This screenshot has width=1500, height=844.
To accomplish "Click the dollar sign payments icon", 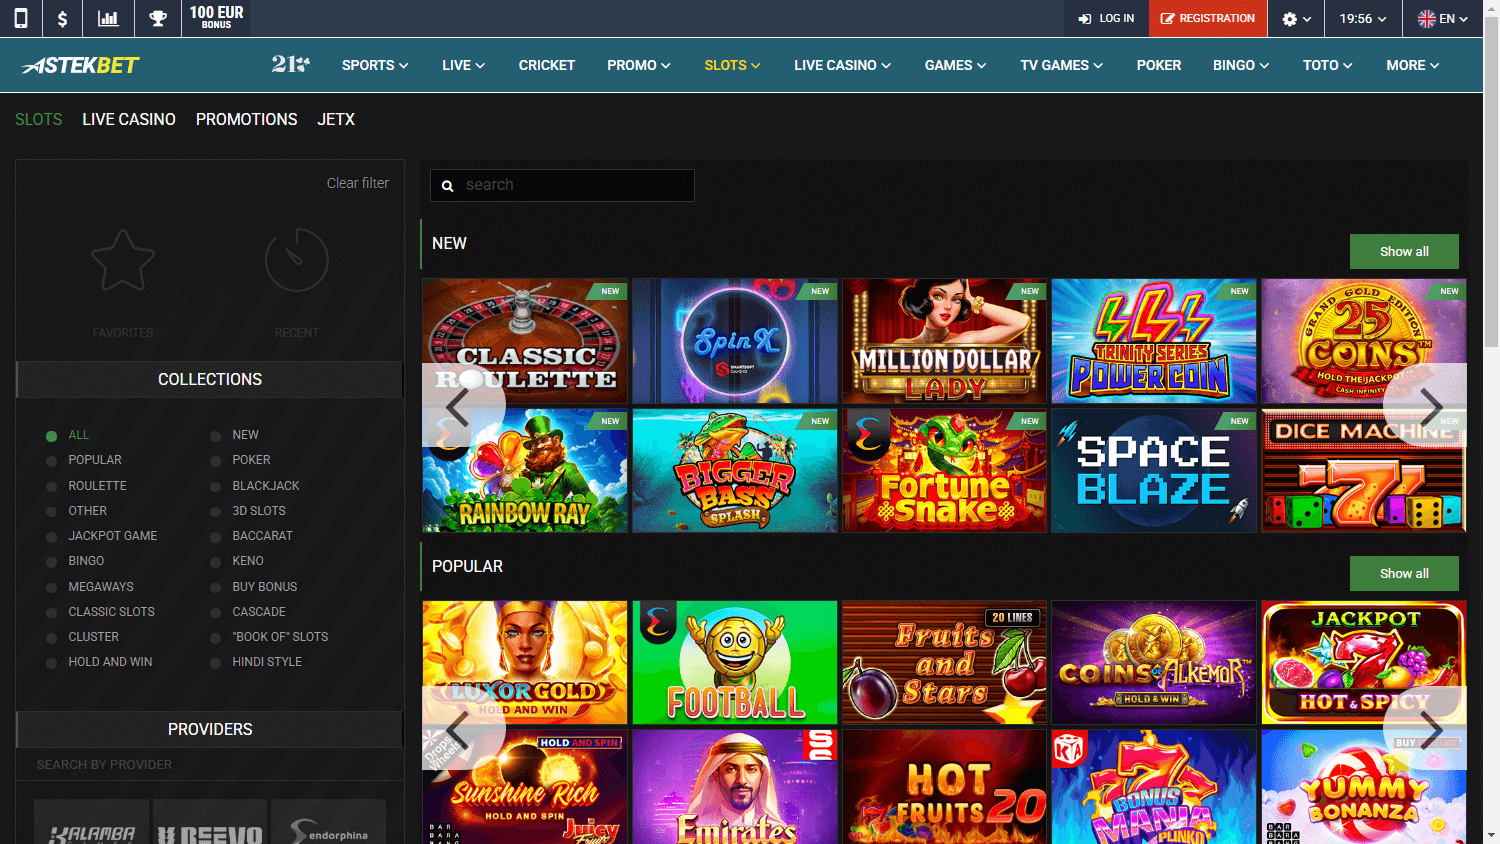I will point(62,18).
